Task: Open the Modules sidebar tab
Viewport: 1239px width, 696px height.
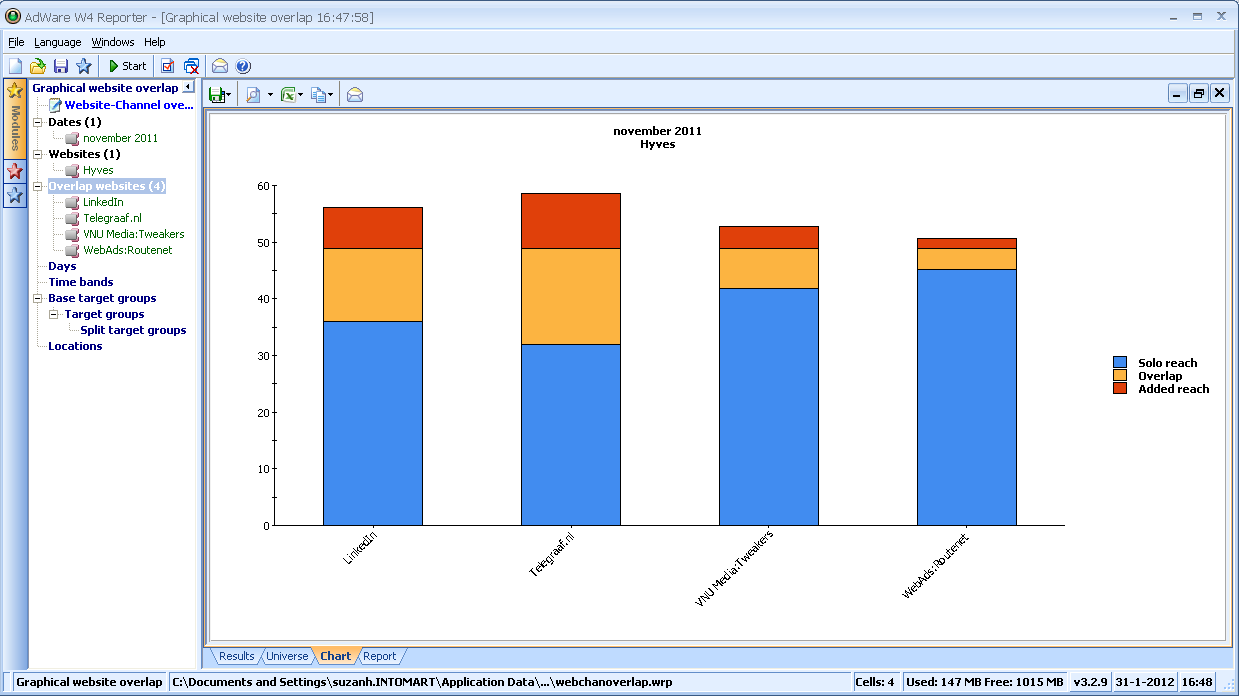Action: 15,118
